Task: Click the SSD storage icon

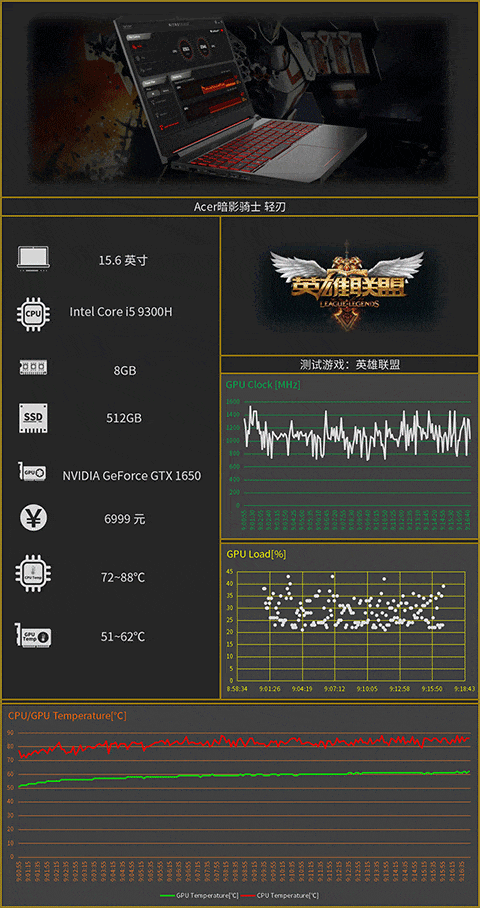Action: point(33,418)
